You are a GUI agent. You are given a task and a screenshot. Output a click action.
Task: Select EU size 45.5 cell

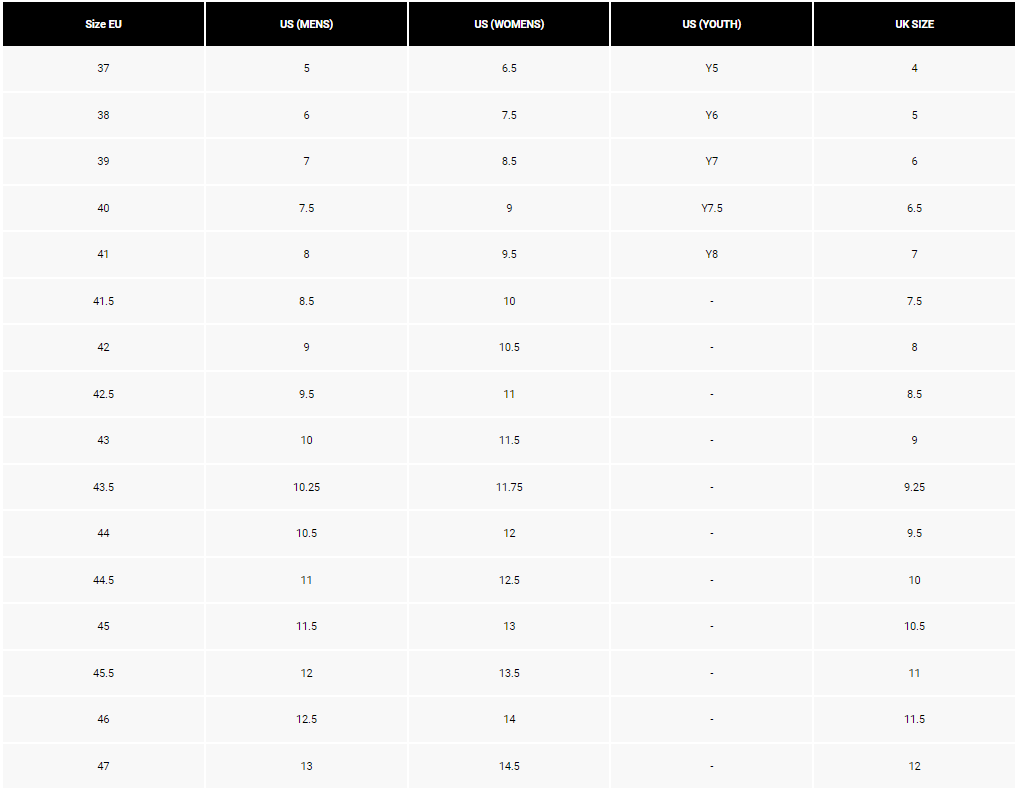[104, 674]
